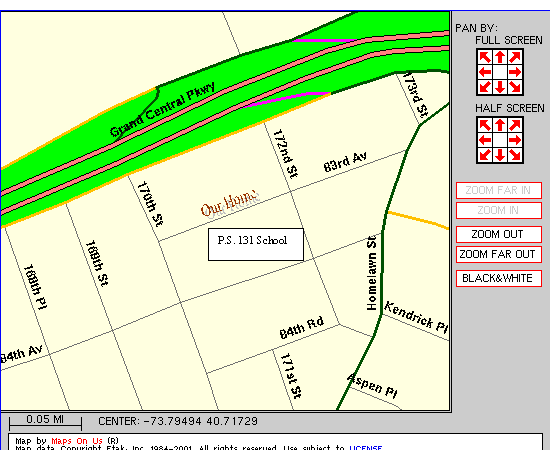Pan full screen diagonally up-left
Image resolution: width=550 pixels, height=450 pixels.
coord(485,57)
